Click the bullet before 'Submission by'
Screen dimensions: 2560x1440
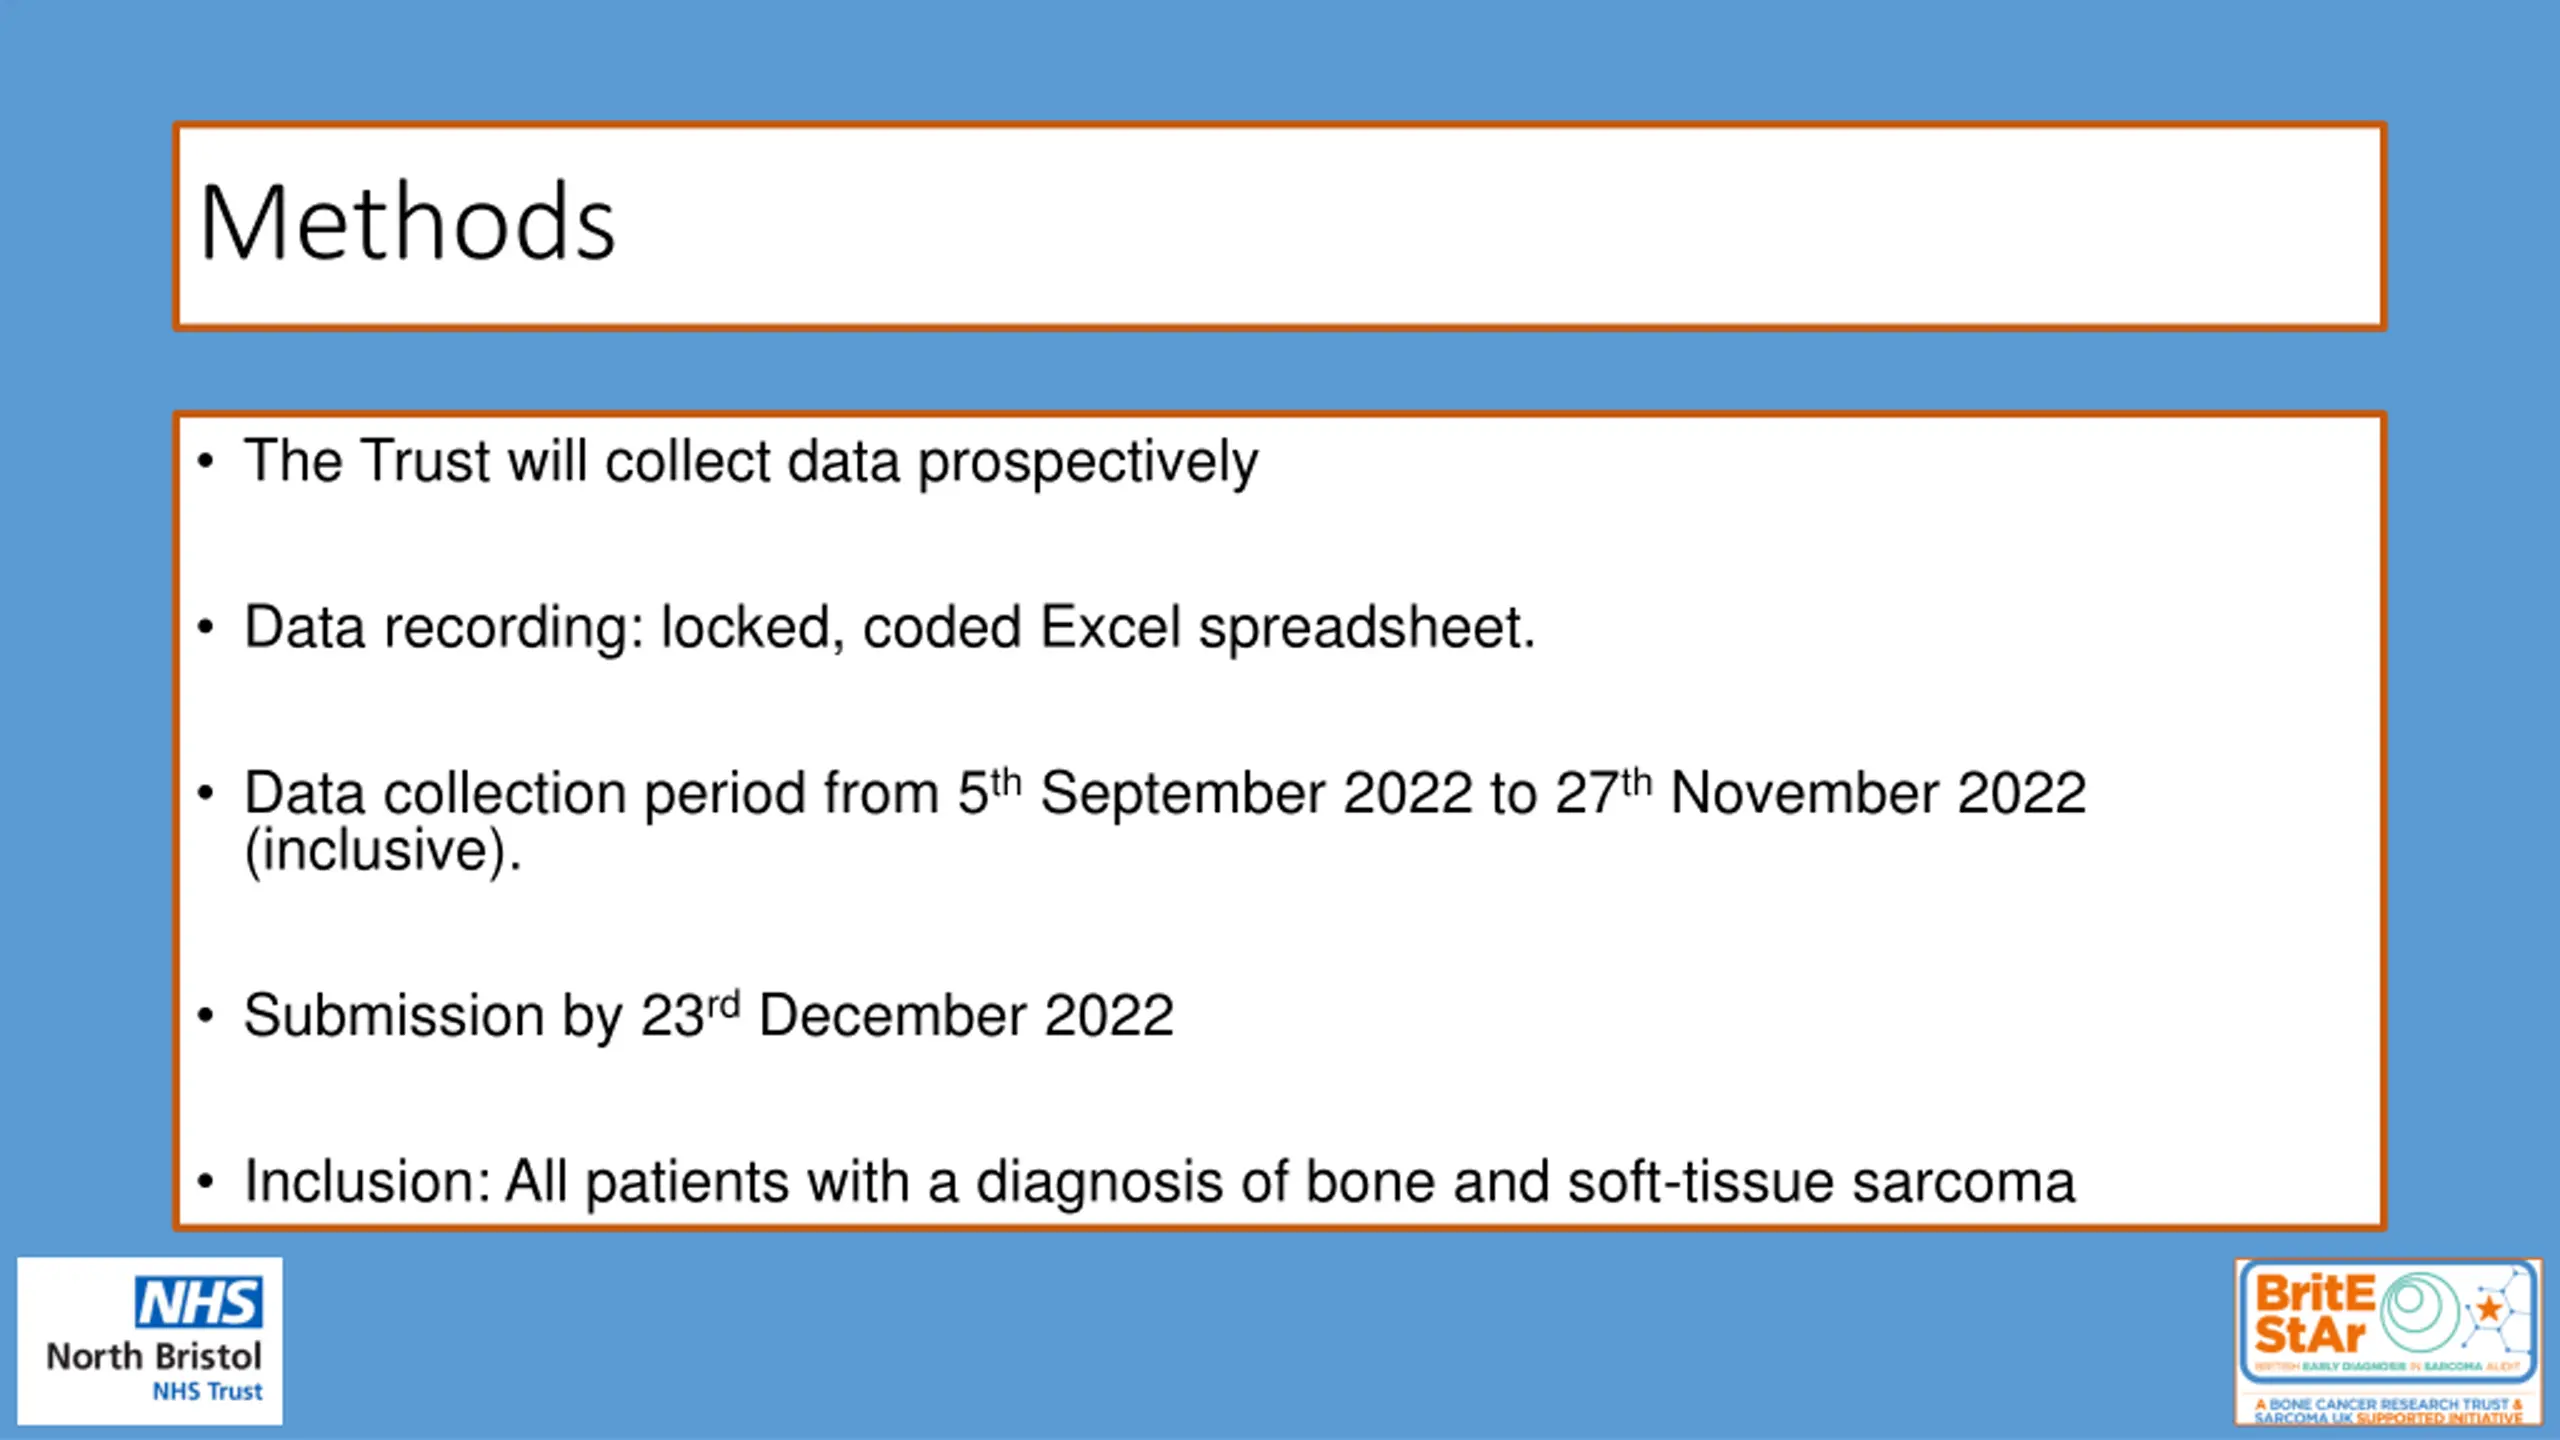206,1016
